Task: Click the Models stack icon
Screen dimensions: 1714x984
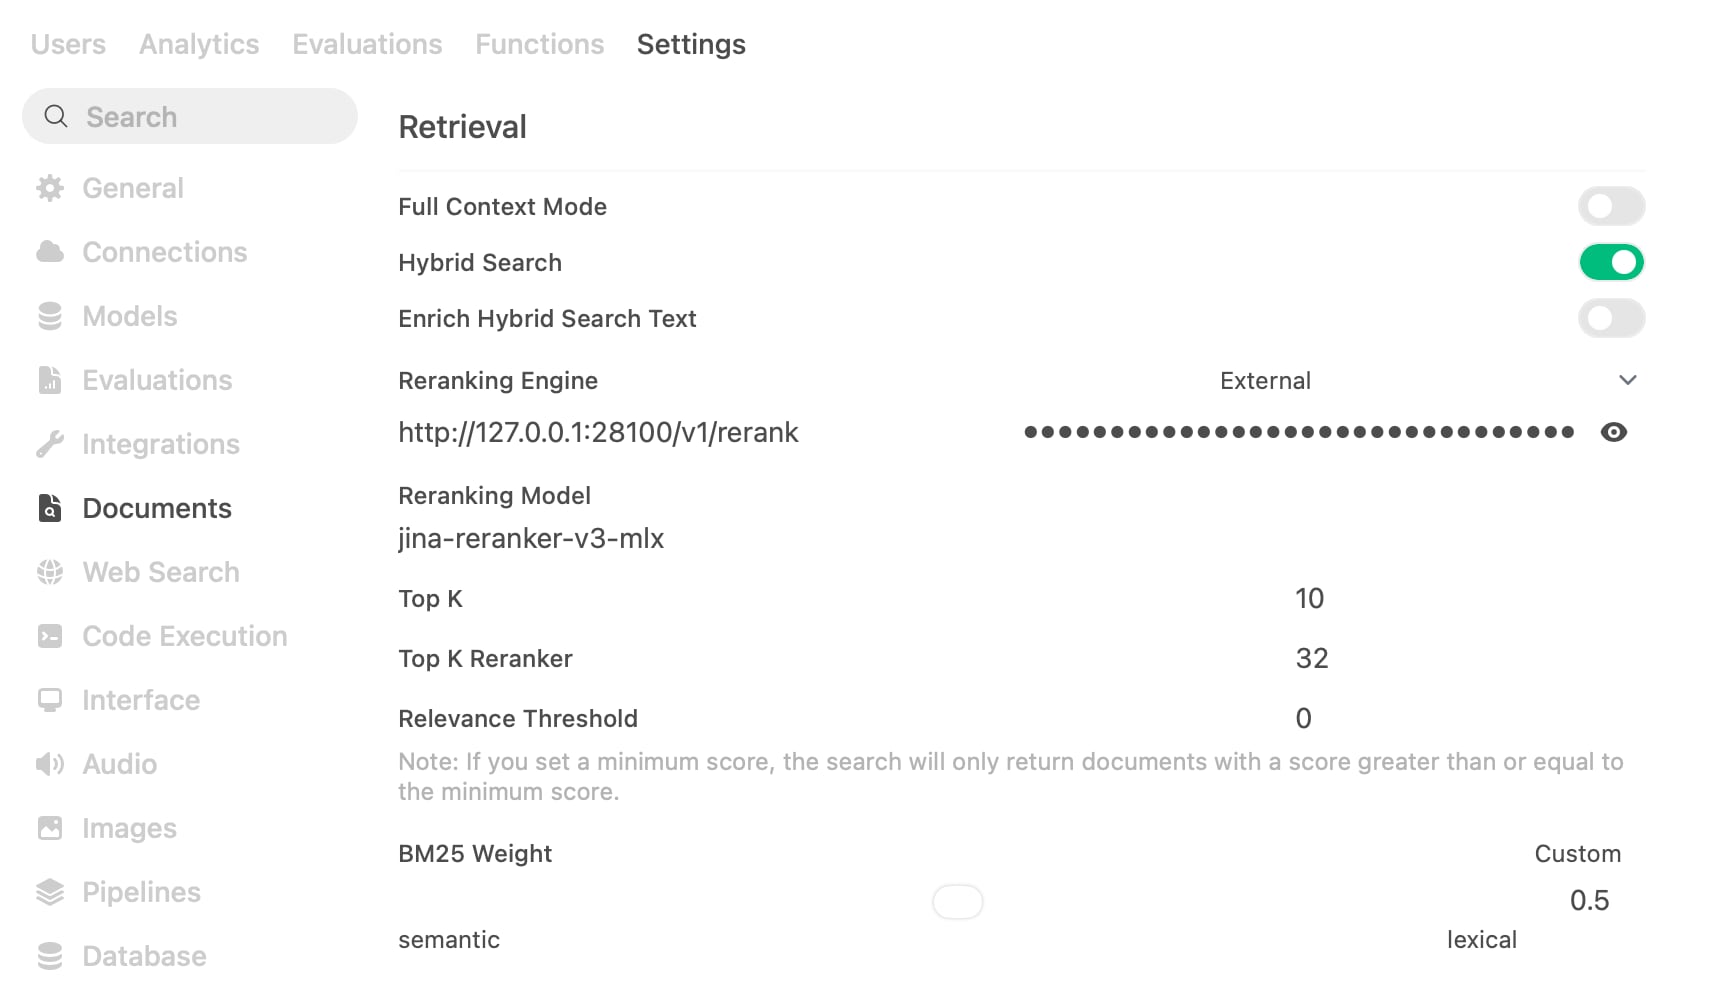Action: pyautogui.click(x=50, y=316)
